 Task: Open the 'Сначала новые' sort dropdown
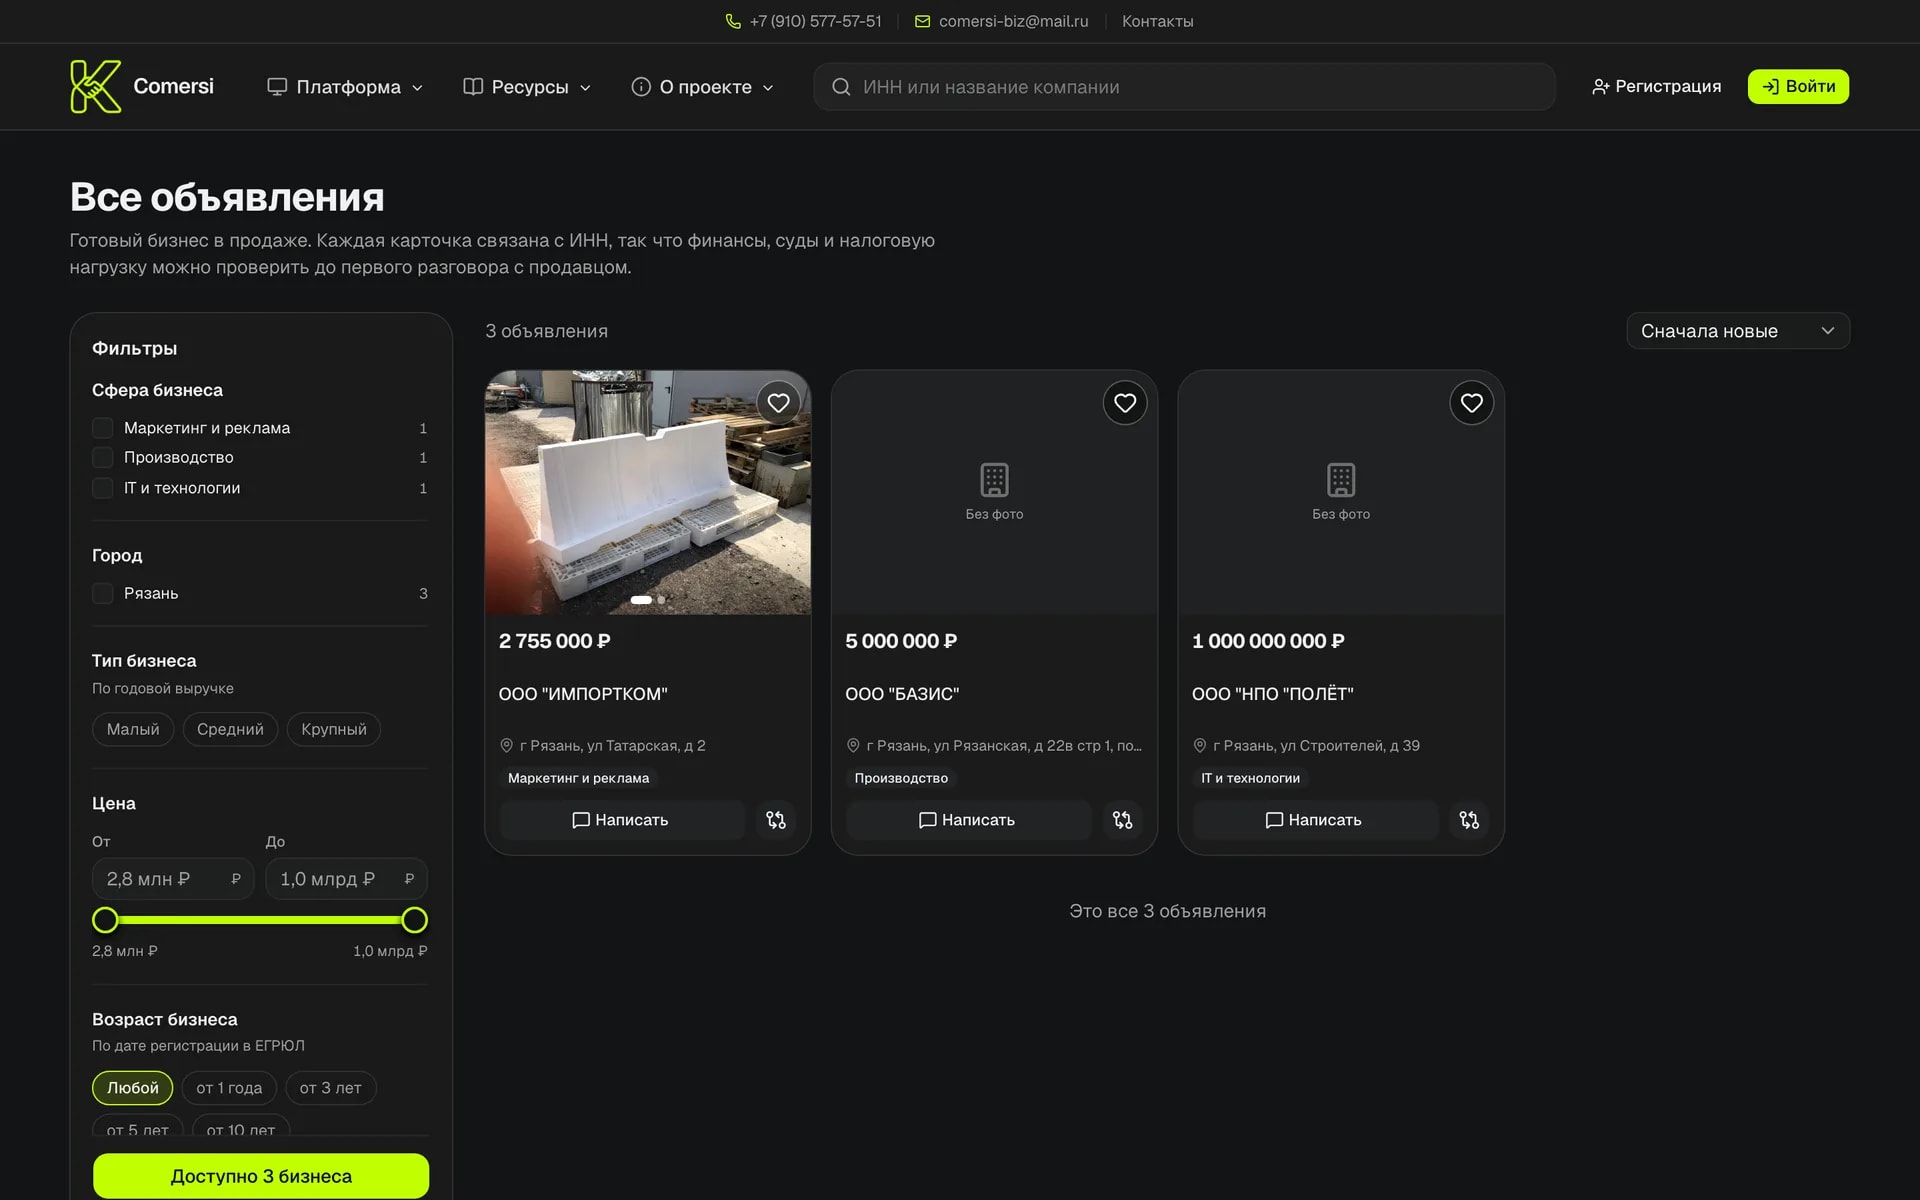pyautogui.click(x=1738, y=331)
